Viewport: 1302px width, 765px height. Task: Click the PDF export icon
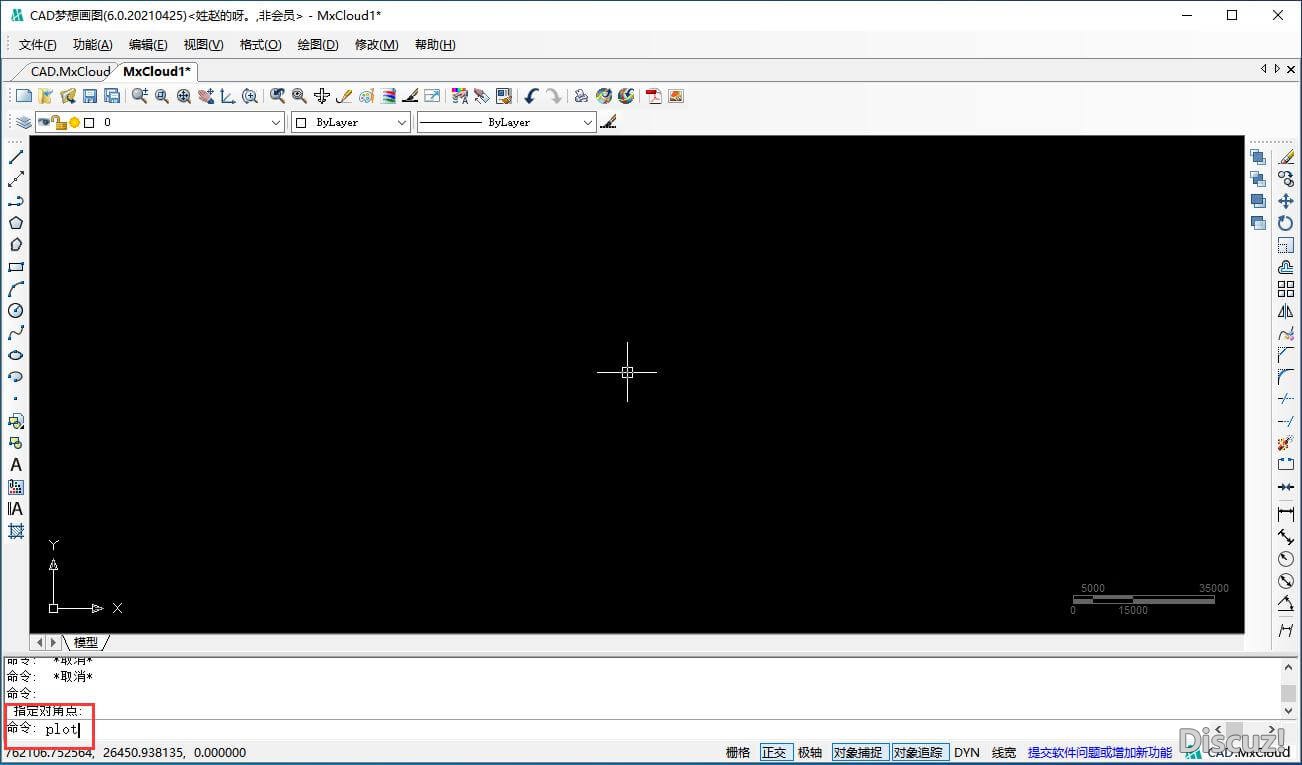tap(654, 96)
